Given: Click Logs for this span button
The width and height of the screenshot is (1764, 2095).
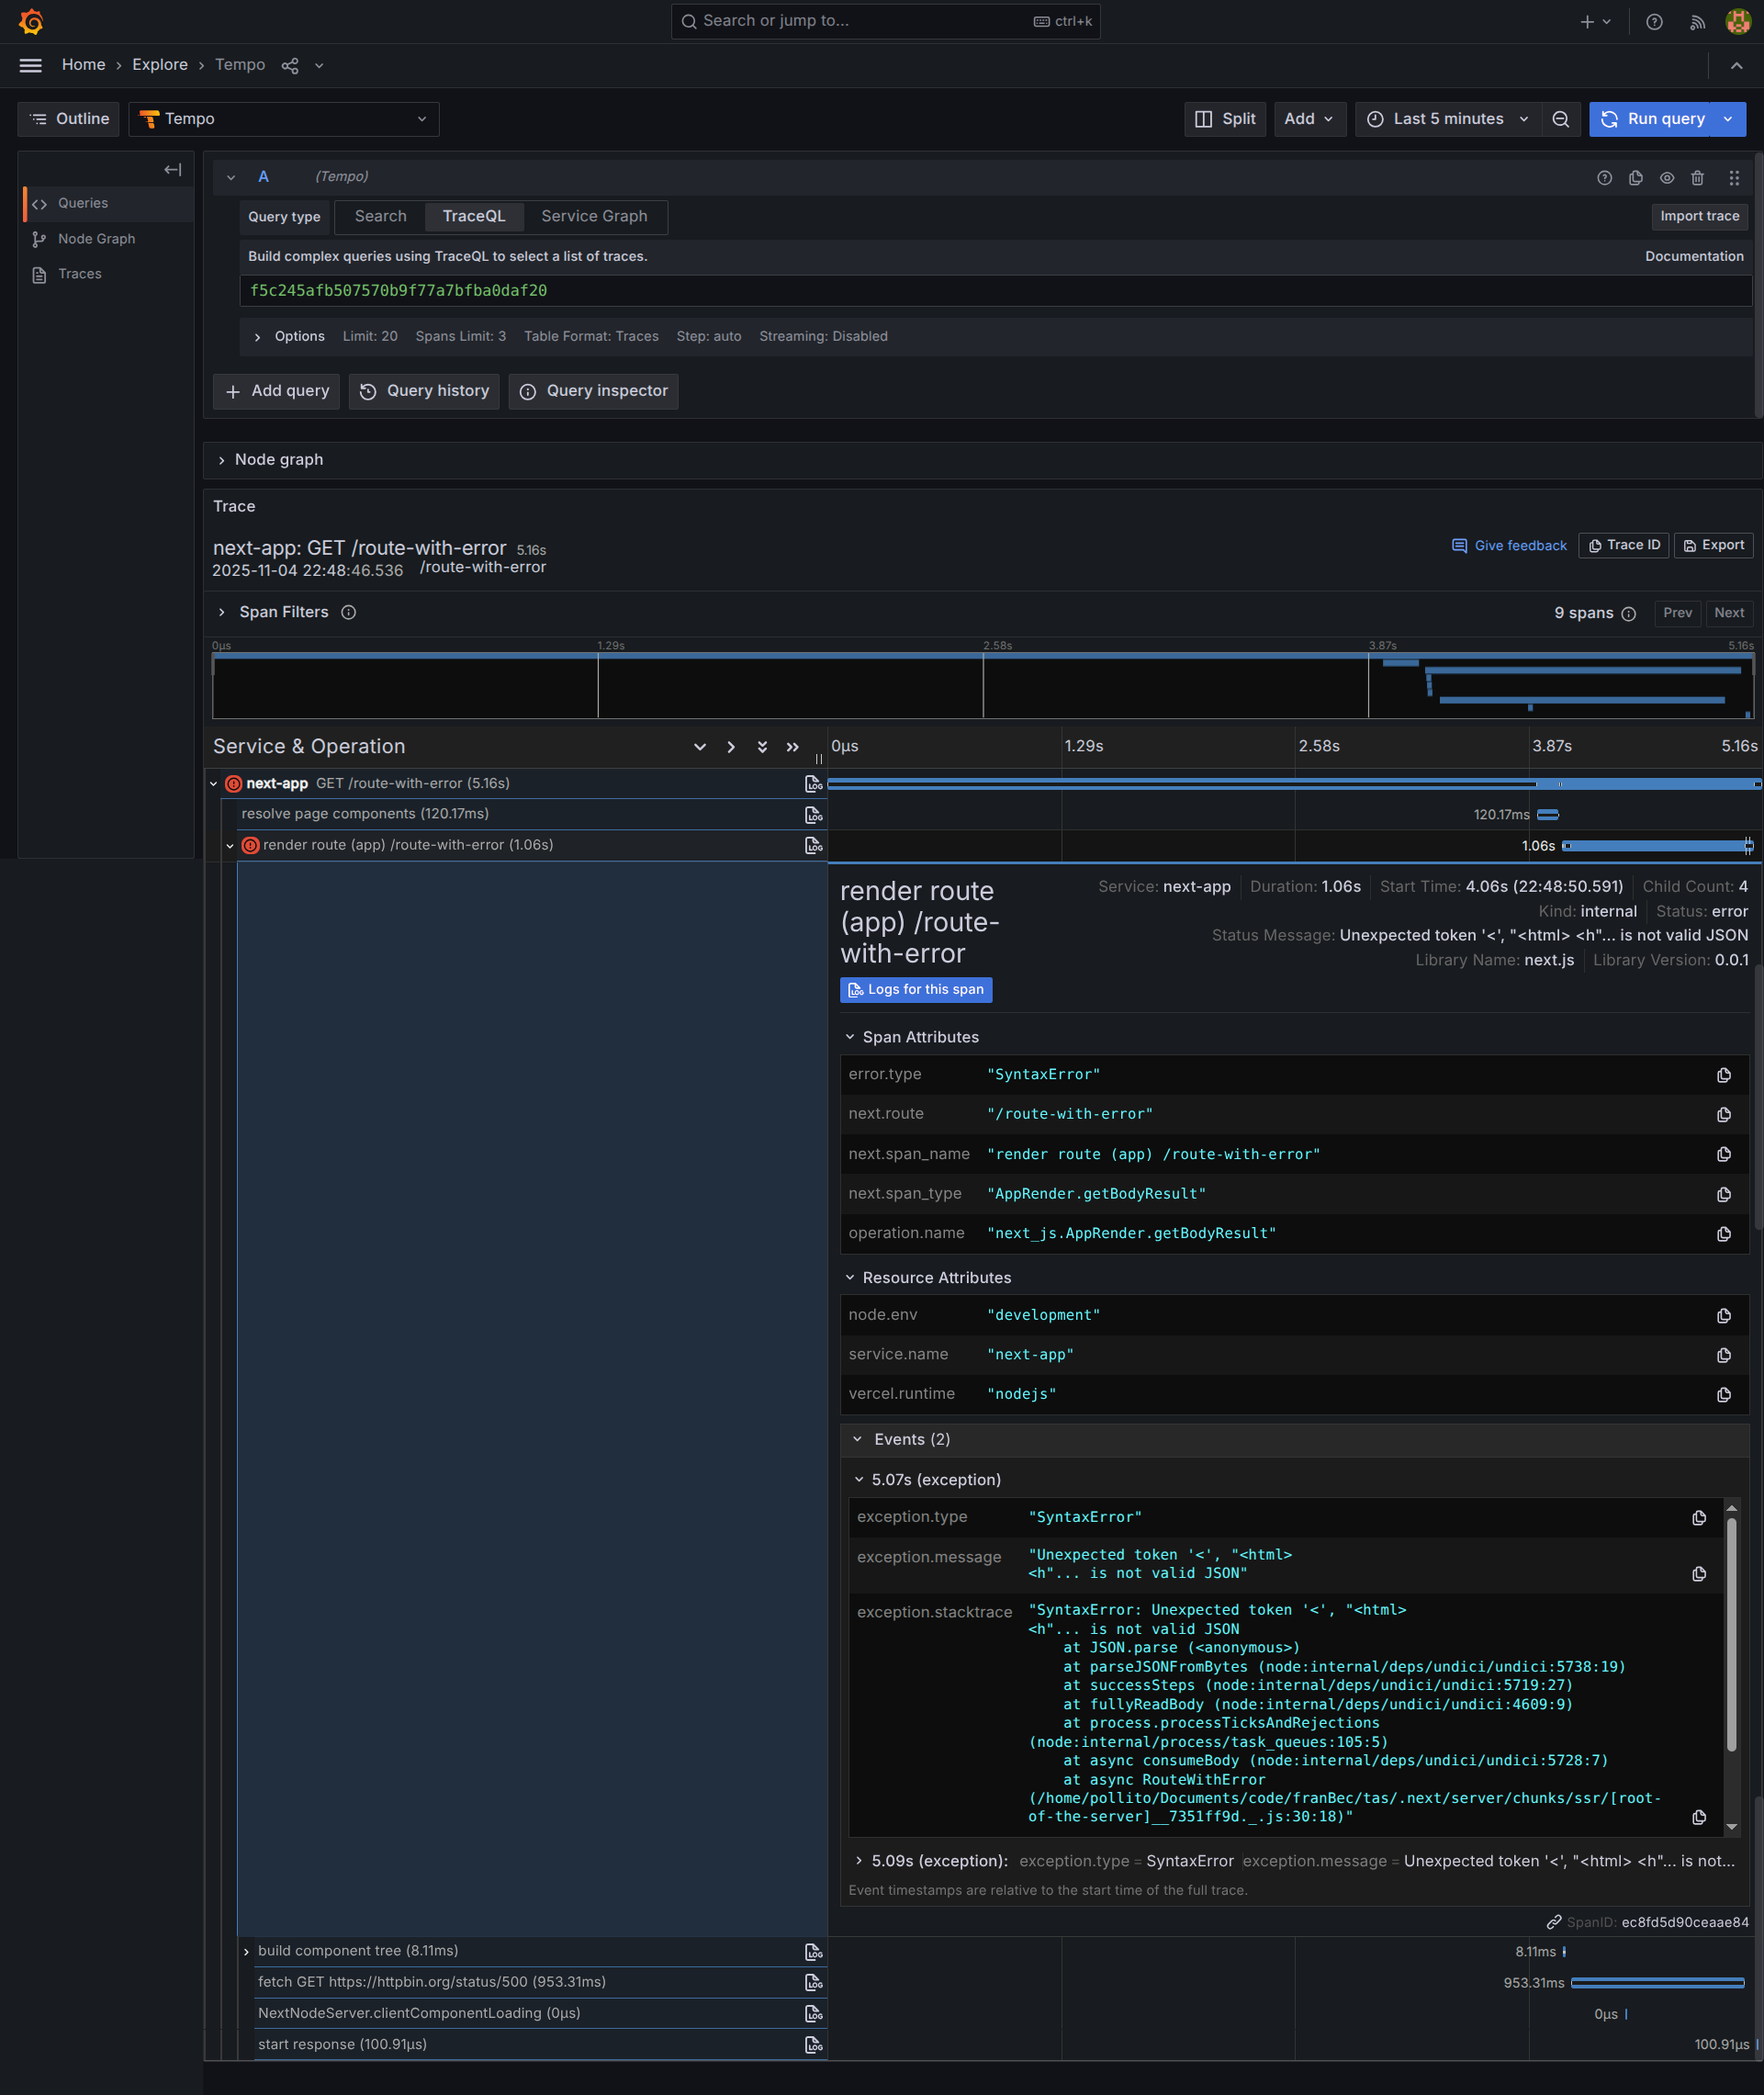Looking at the screenshot, I should pyautogui.click(x=915, y=989).
